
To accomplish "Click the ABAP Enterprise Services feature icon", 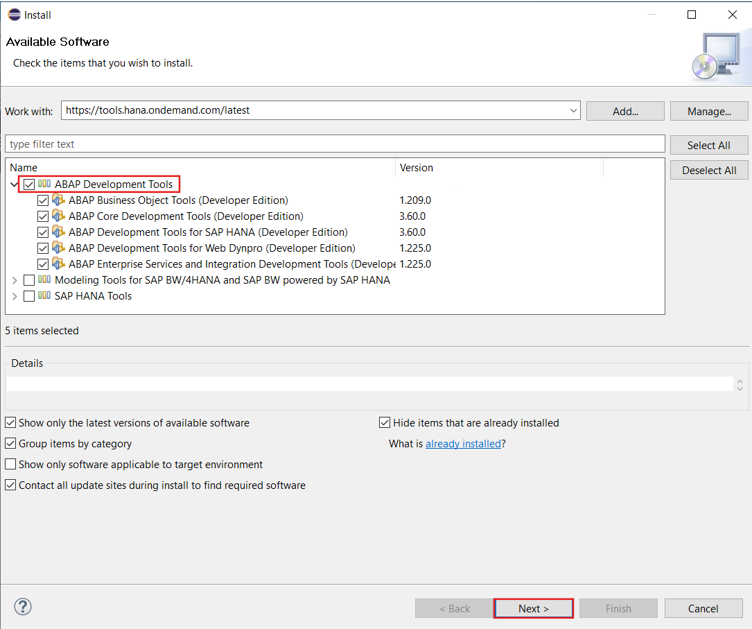I will (x=58, y=263).
